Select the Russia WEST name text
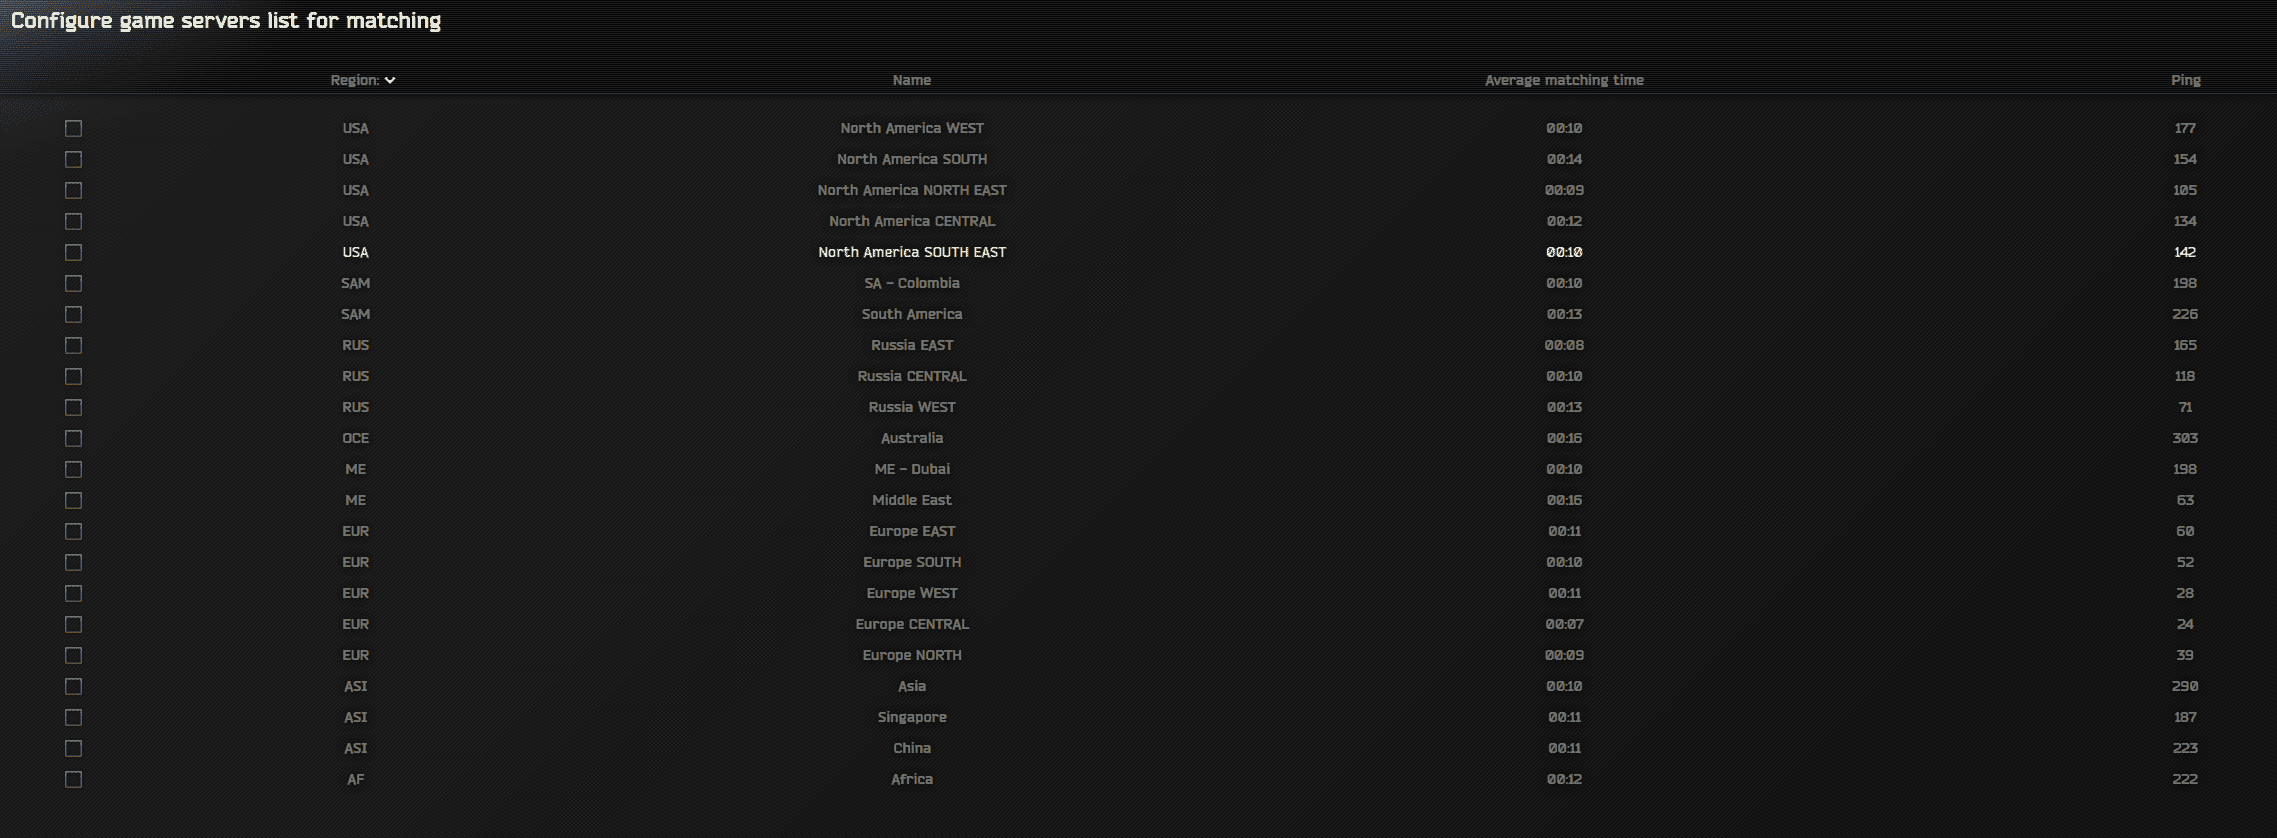The image size is (2277, 838). pos(912,407)
